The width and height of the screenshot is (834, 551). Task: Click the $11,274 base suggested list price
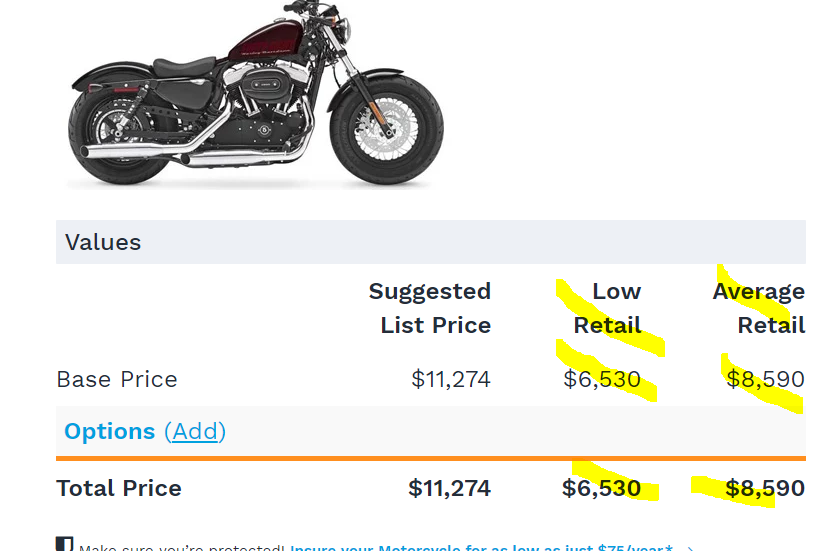pos(451,379)
